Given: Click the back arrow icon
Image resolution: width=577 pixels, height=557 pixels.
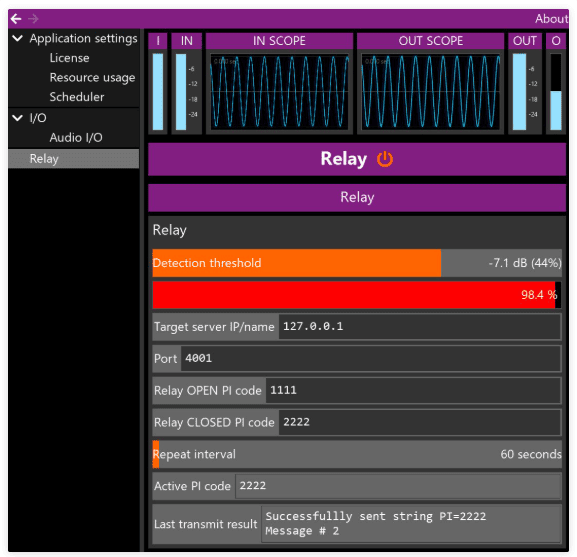Looking at the screenshot, I should click(16, 18).
